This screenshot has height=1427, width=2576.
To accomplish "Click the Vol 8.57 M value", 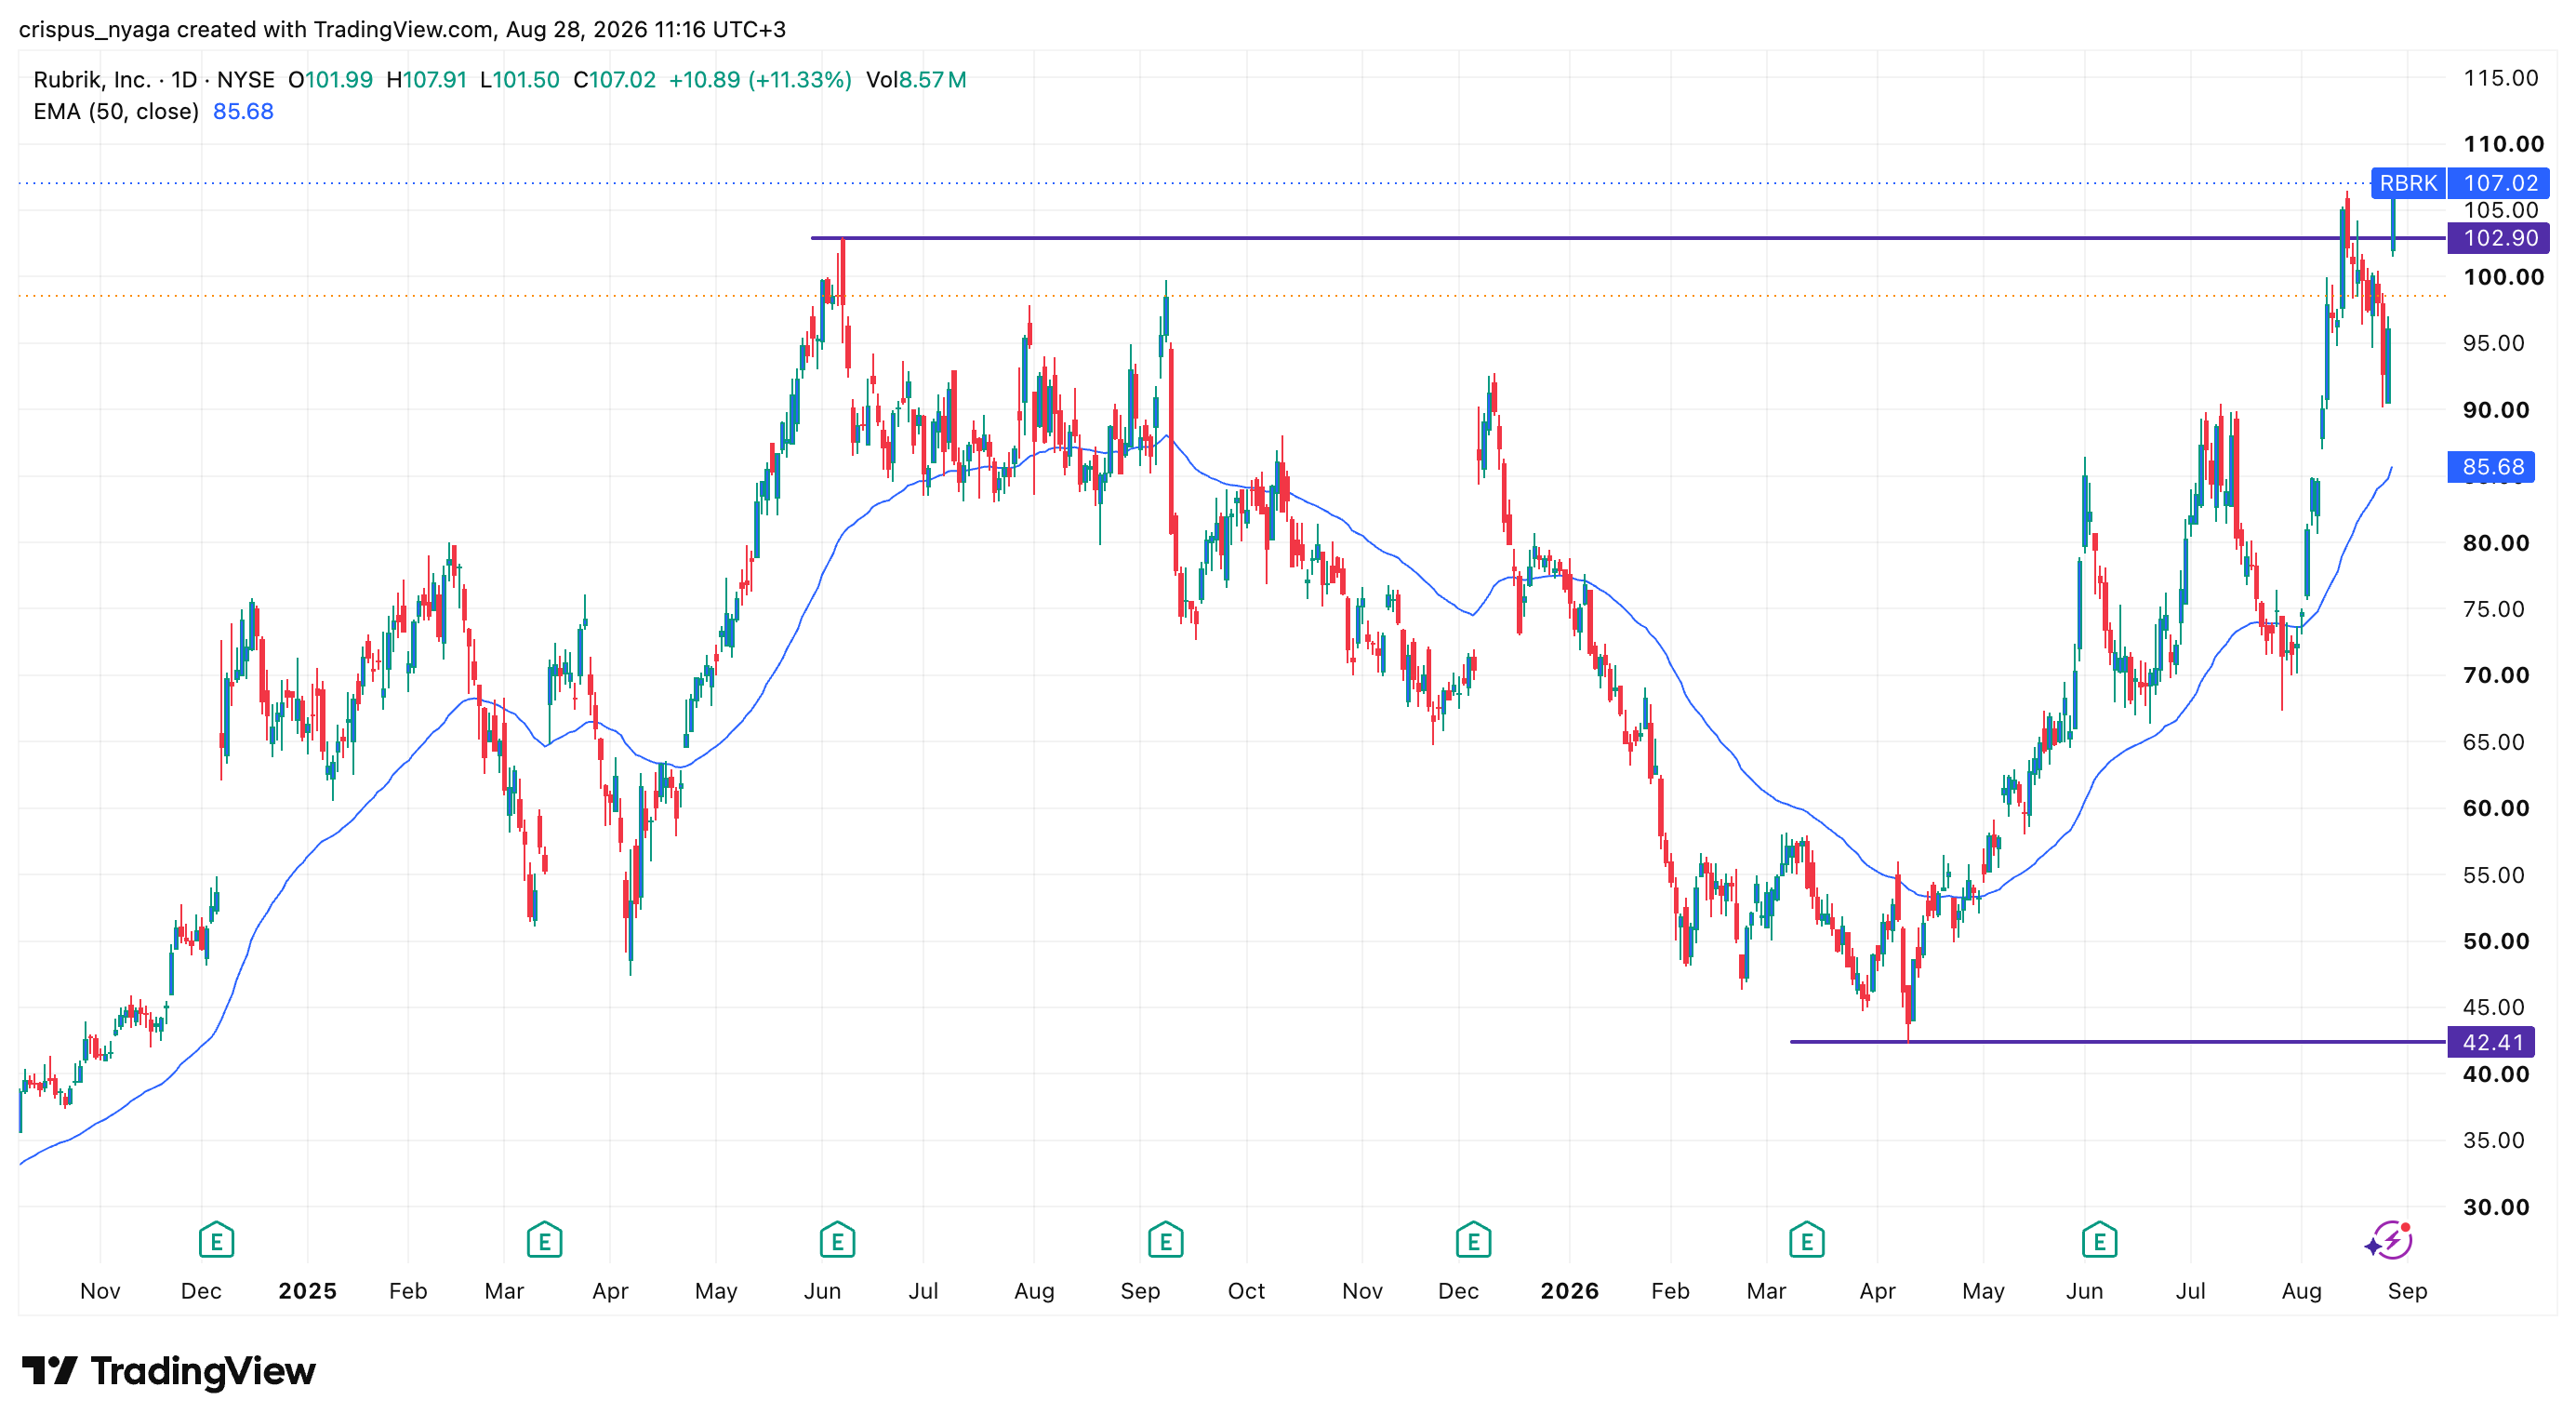I will pos(916,80).
